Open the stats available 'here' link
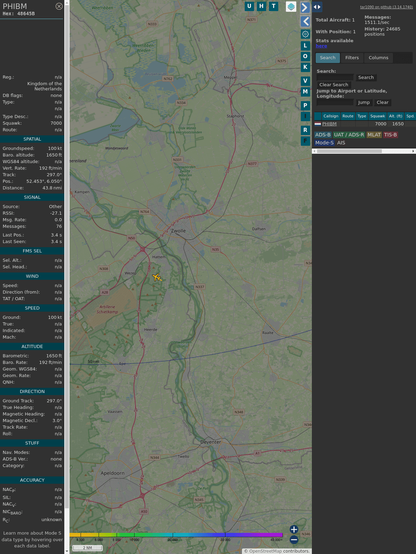Image resolution: width=416 pixels, height=554 pixels. point(321,46)
